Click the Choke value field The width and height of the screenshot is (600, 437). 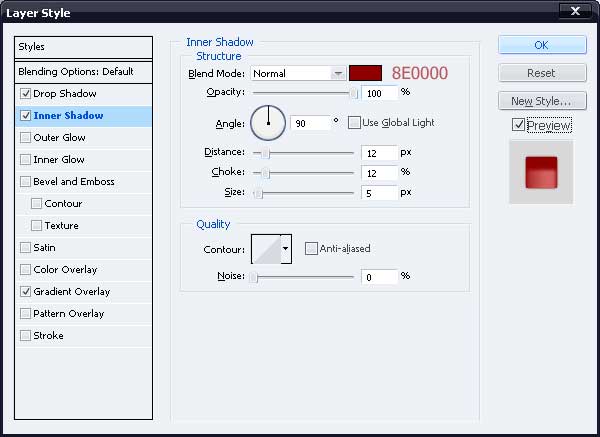(x=379, y=173)
